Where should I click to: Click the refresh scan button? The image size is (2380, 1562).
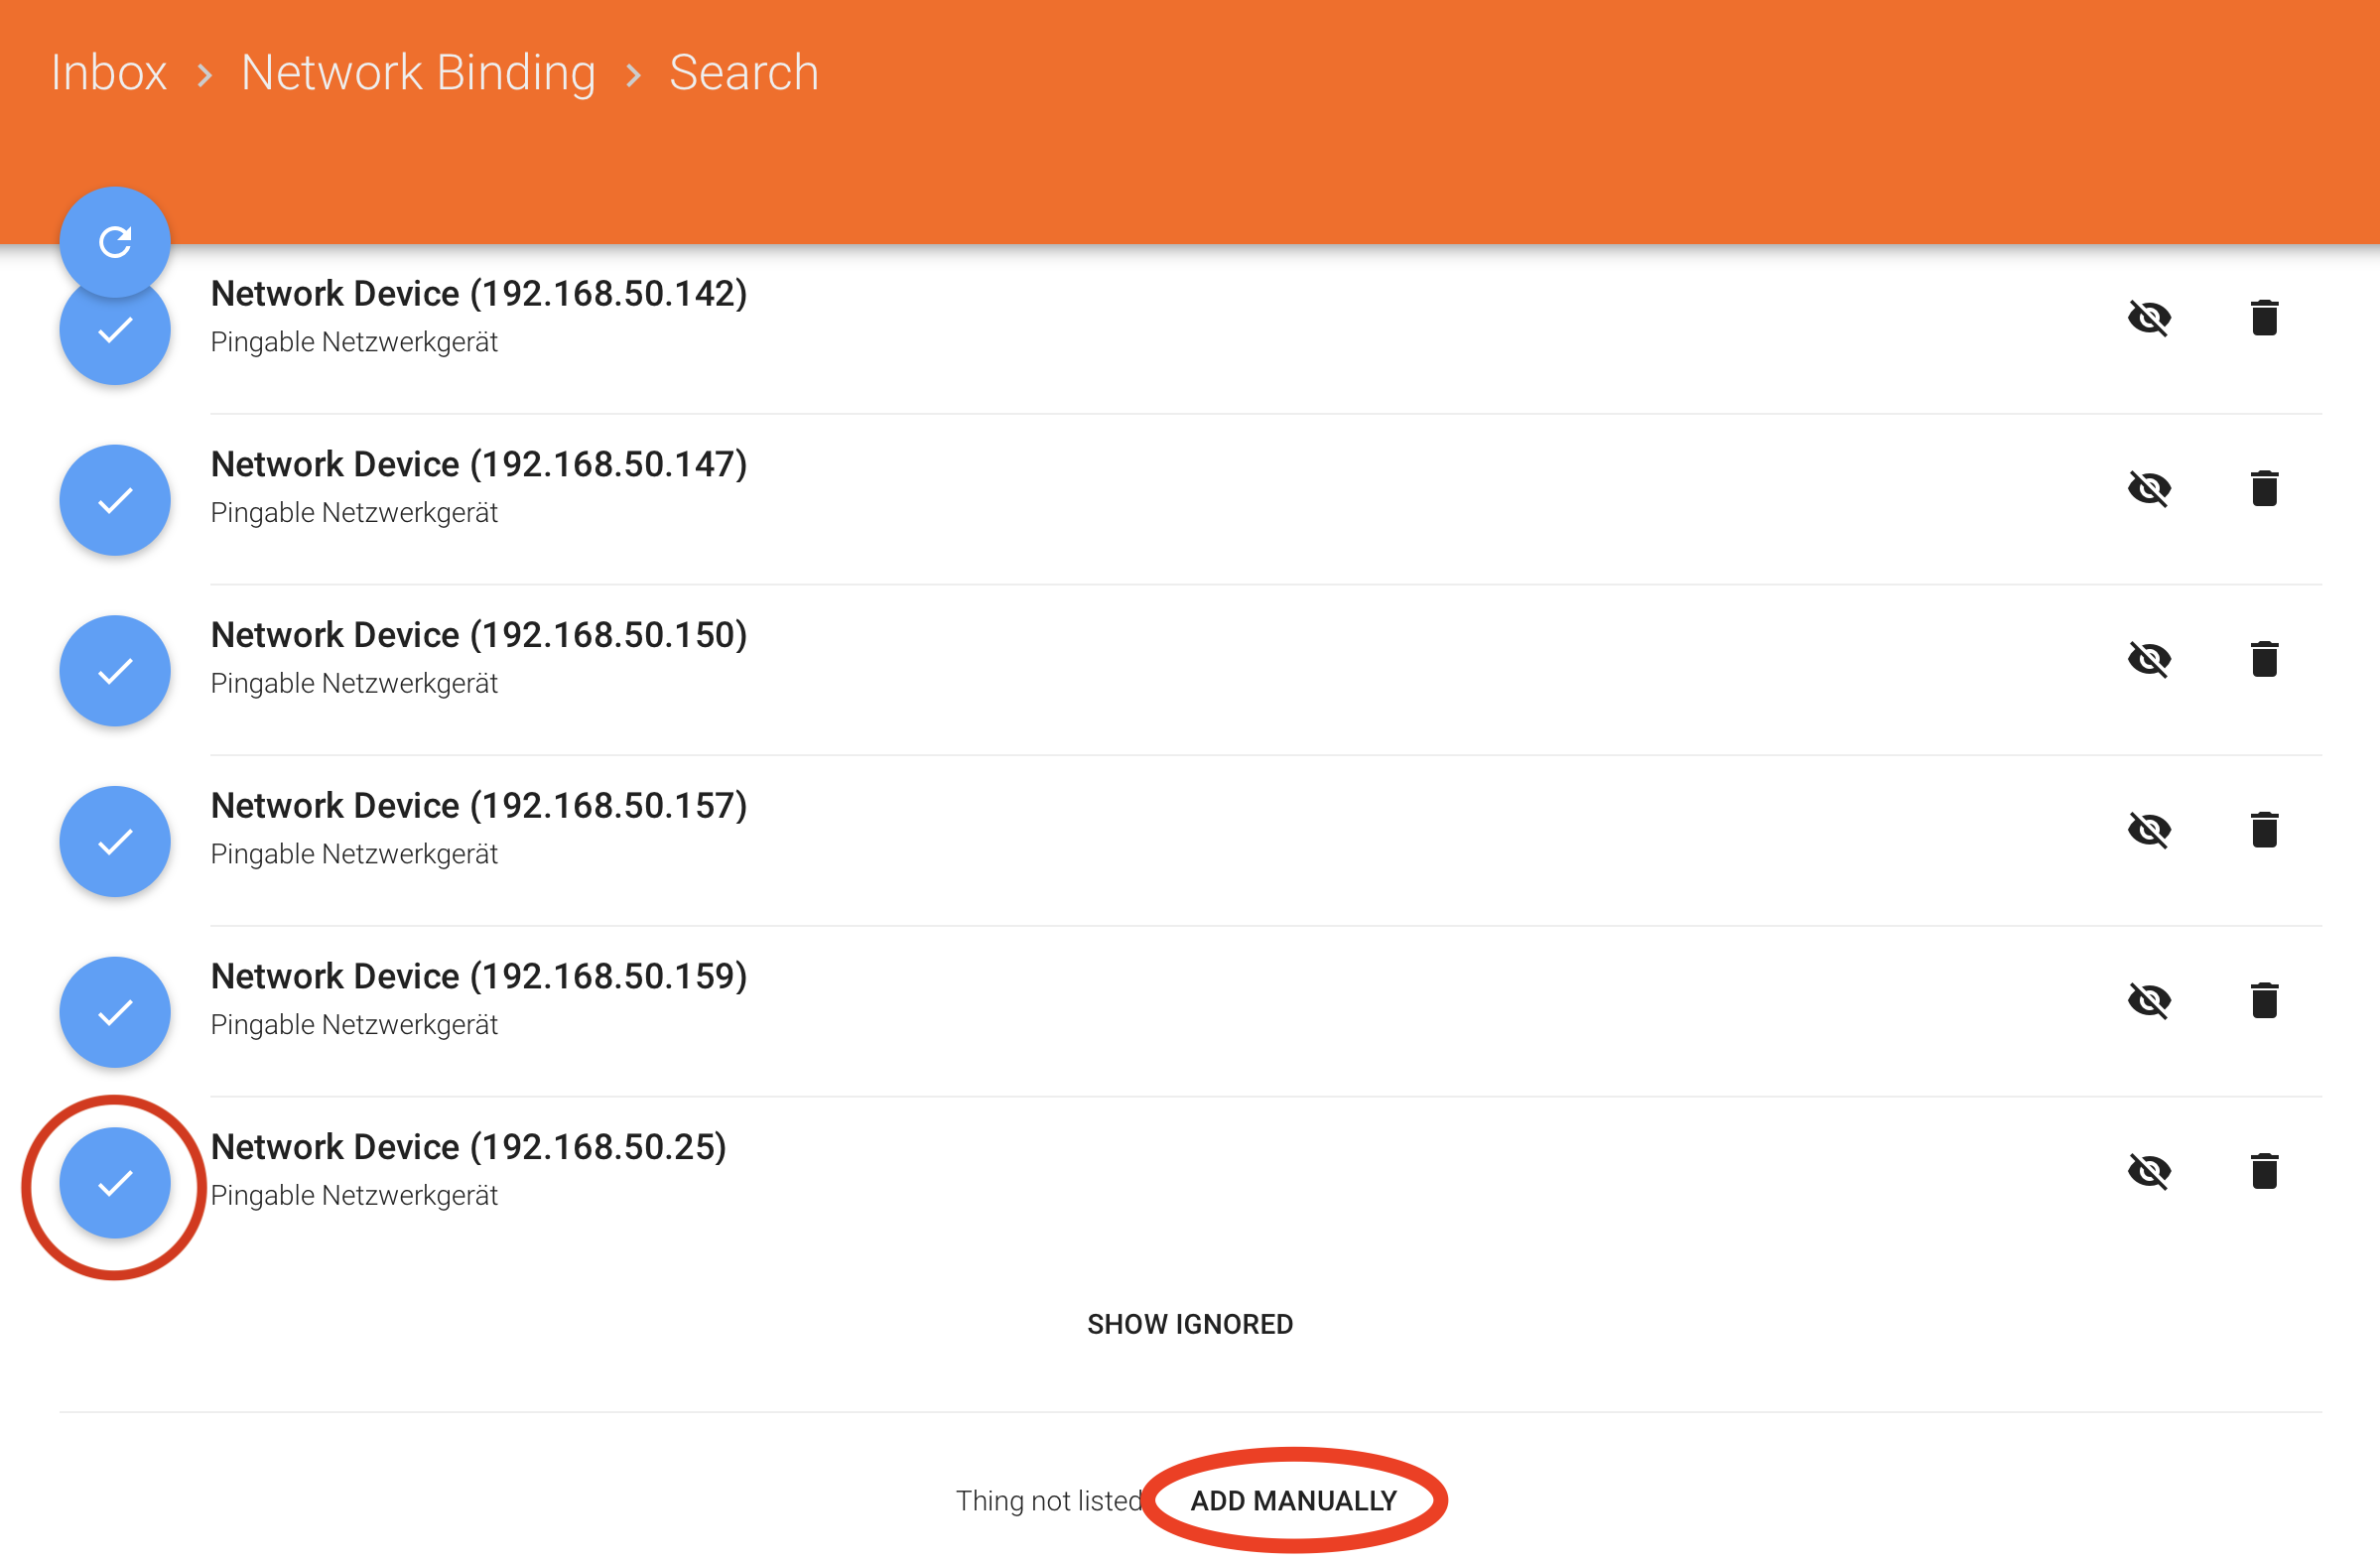[115, 242]
